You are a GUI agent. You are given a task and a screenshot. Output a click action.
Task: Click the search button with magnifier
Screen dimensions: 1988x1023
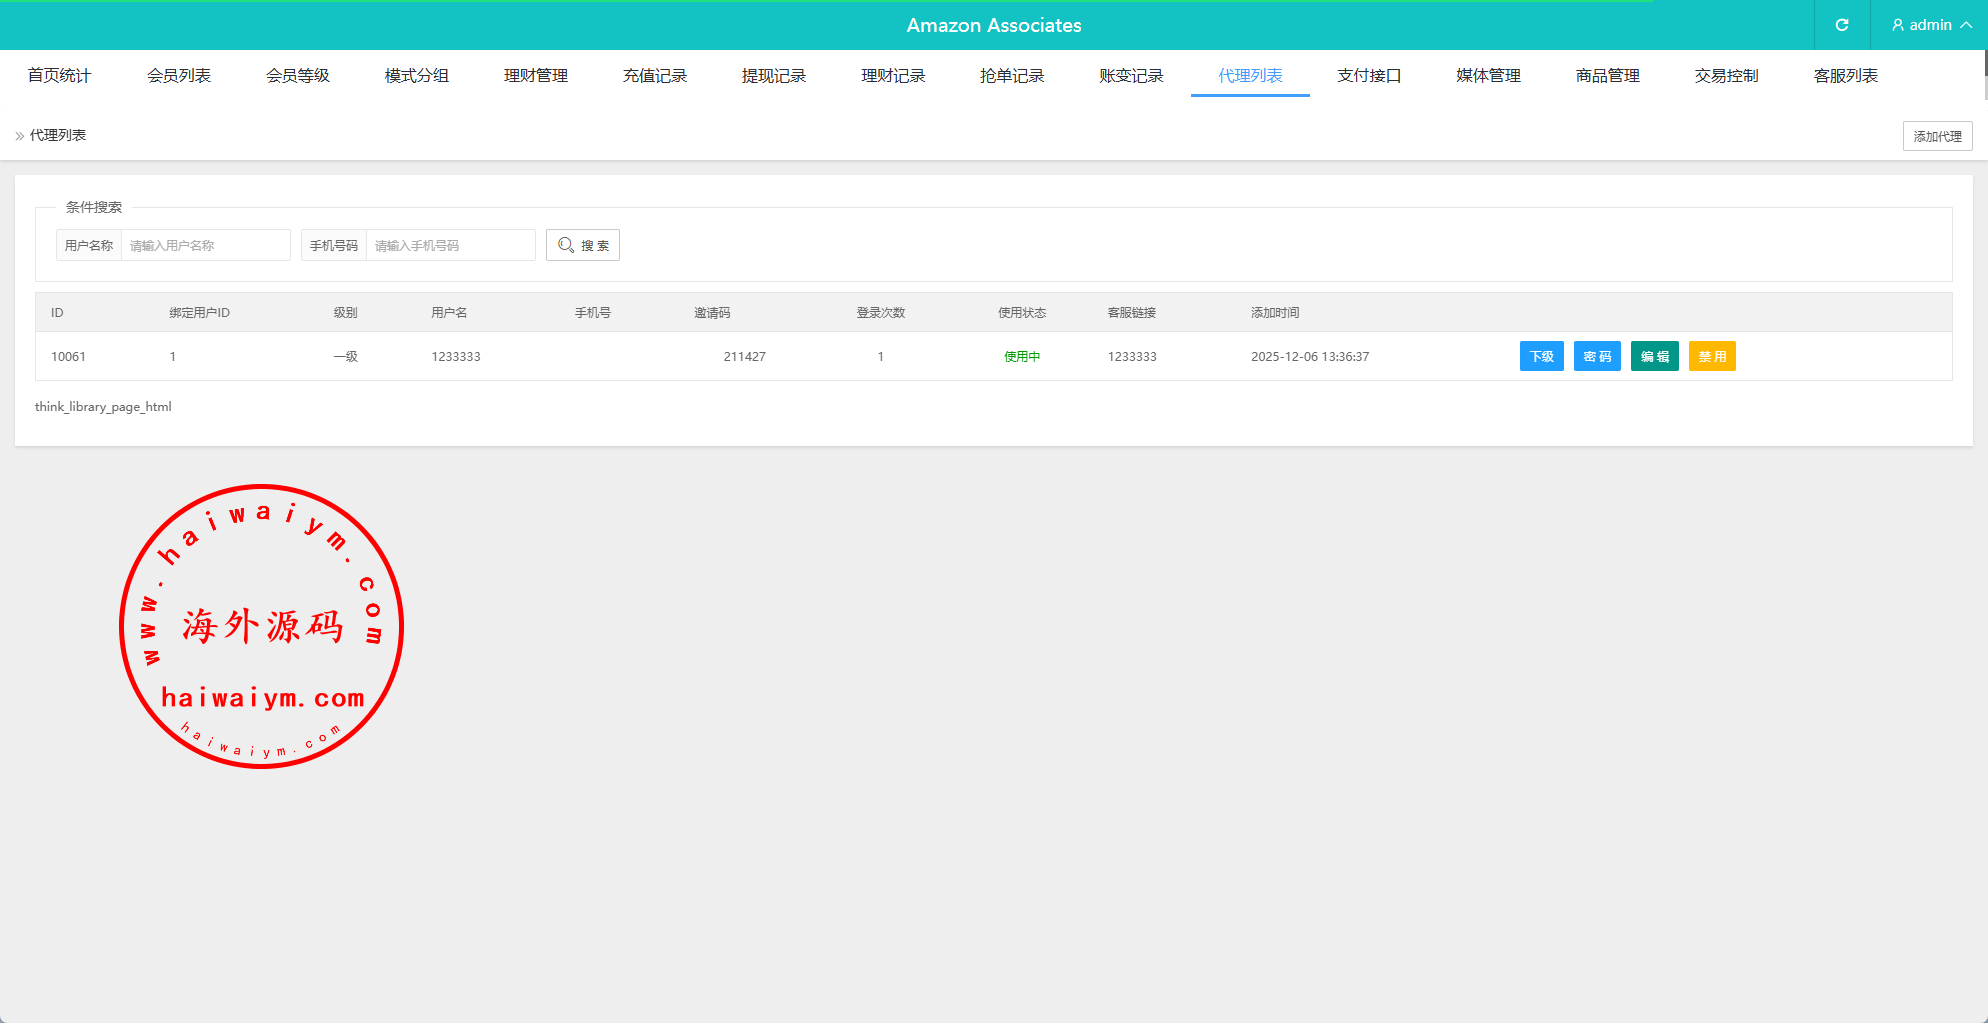[x=583, y=245]
